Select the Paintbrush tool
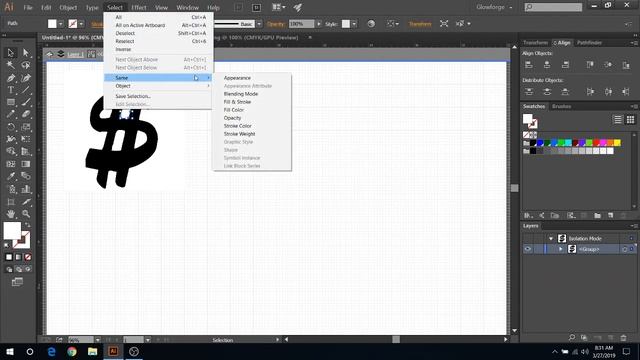The width and height of the screenshot is (640, 360). (x=26, y=102)
